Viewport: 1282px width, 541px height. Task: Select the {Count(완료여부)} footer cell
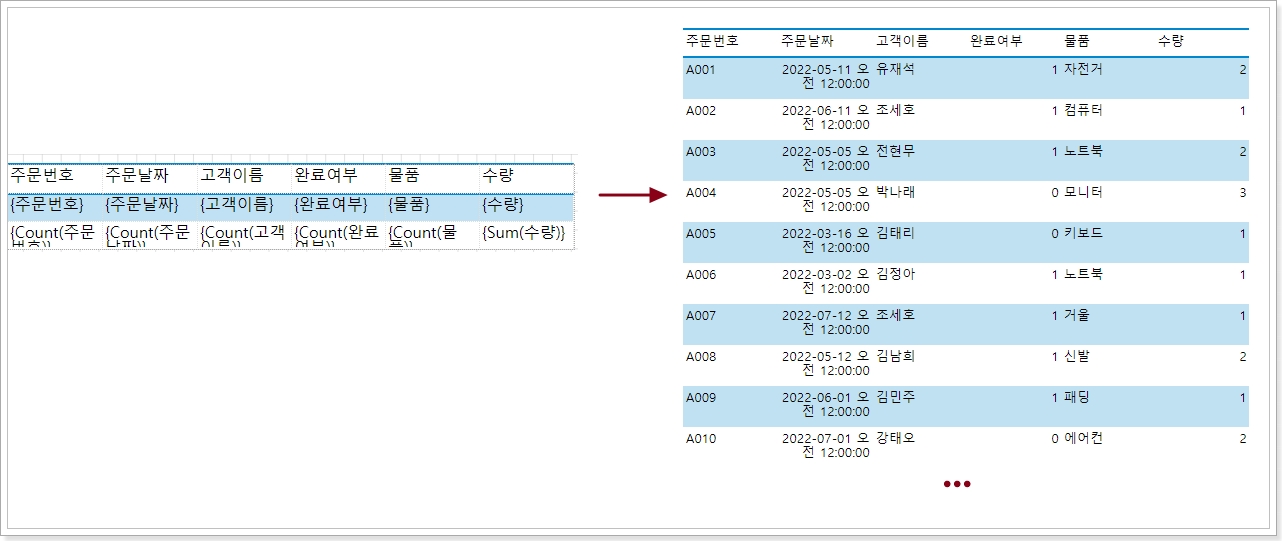[336, 236]
